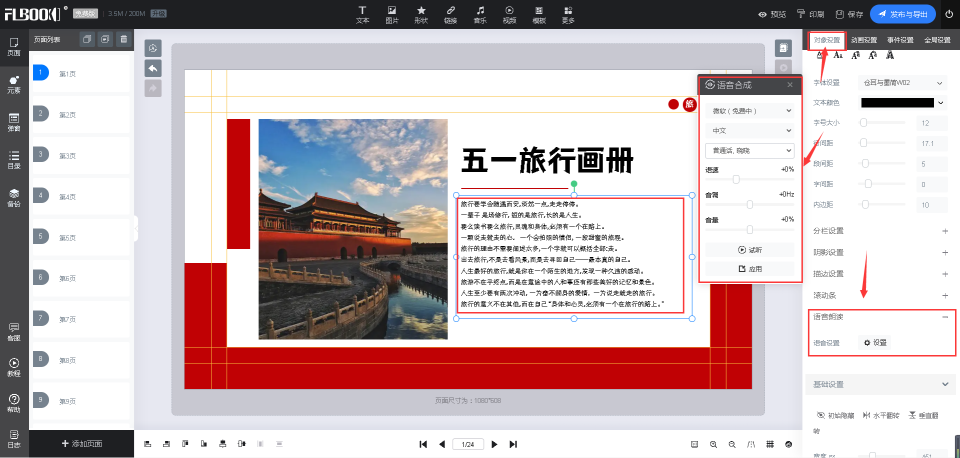Viewport: 960px width, 458px height.
Task: Click the Apply (应用) button in voice dialog
Action: coord(749,269)
